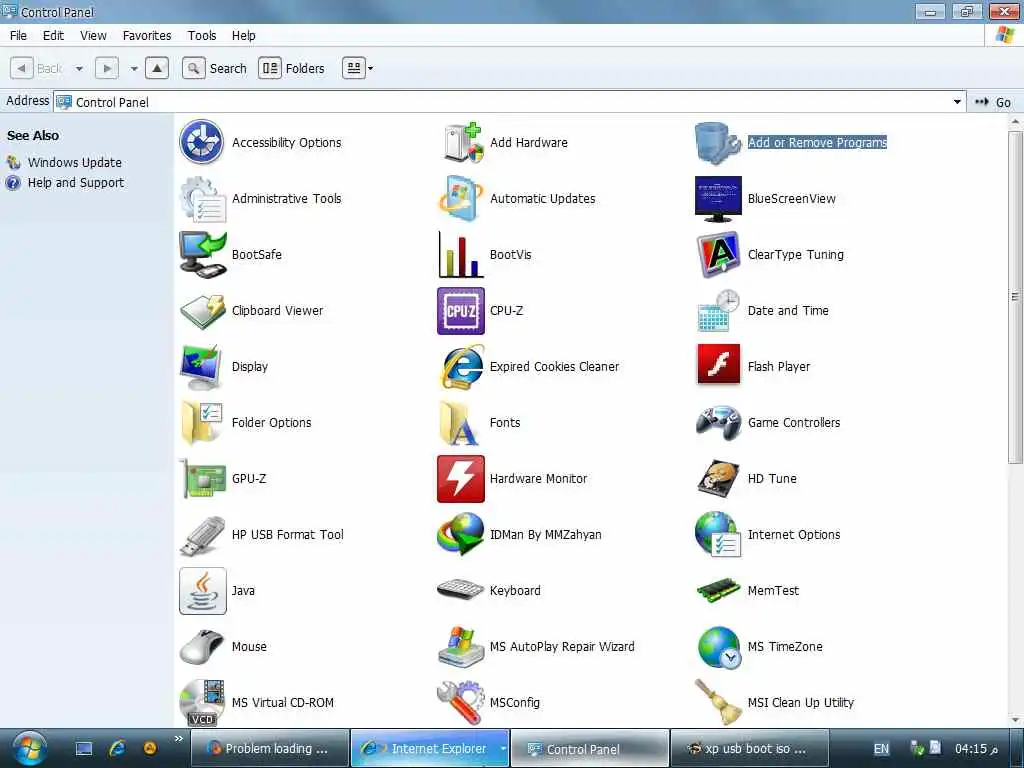Launch the MSConfig icon

click(460, 703)
